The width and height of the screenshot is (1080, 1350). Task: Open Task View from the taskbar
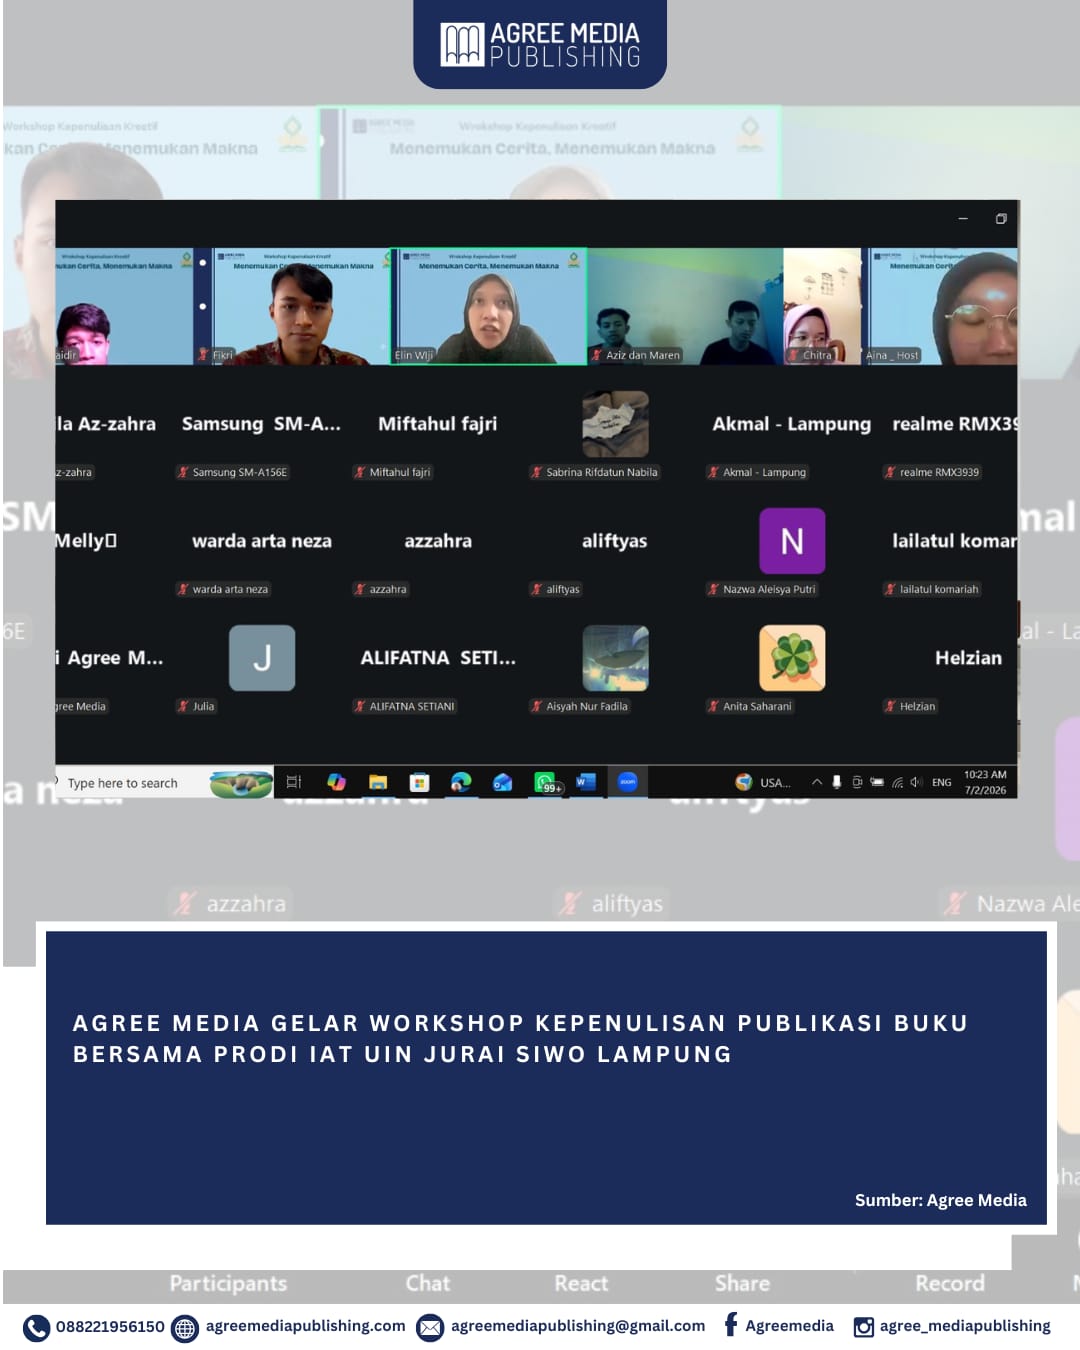click(294, 782)
